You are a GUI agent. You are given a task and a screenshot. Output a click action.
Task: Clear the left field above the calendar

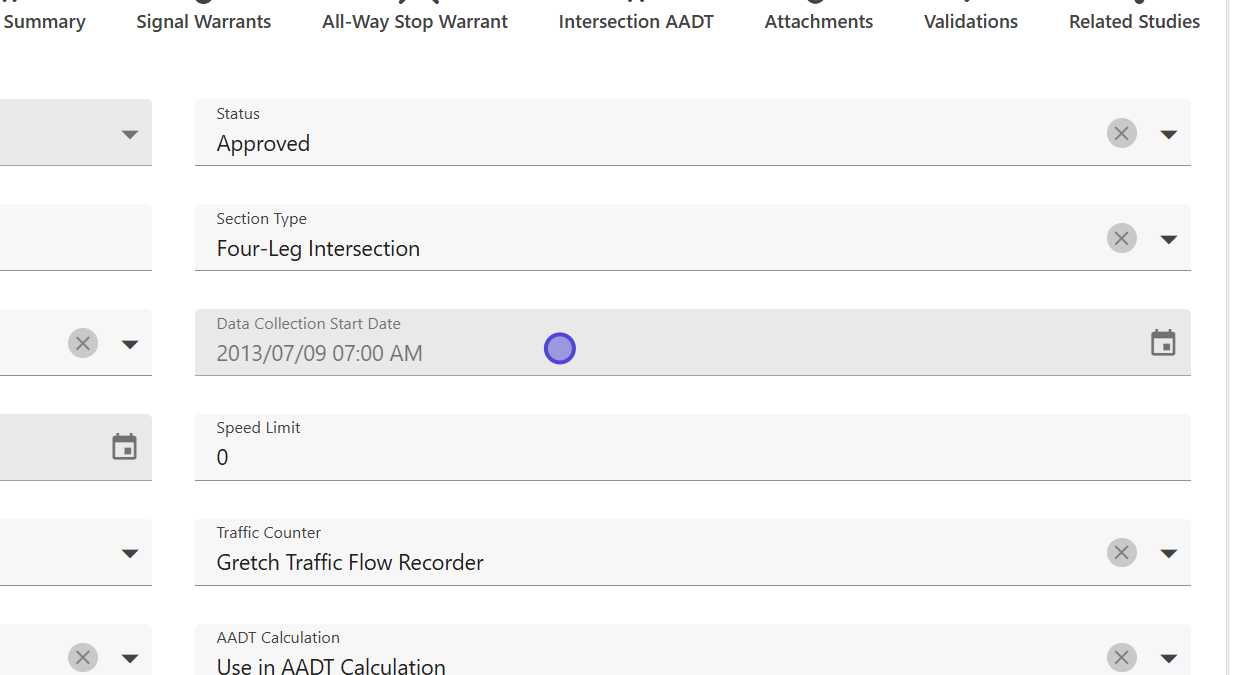pos(83,343)
